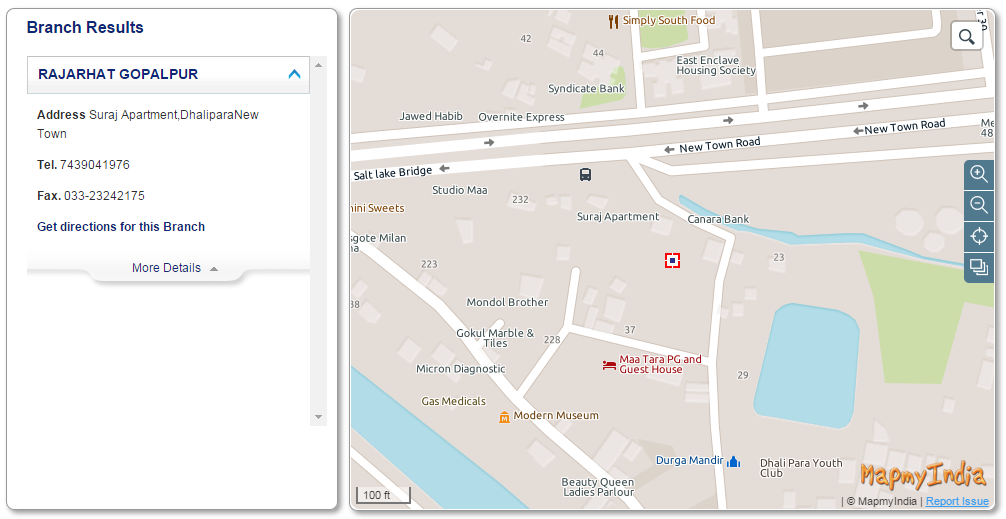Click the Maa Tara PG and Guest House label

660,364
